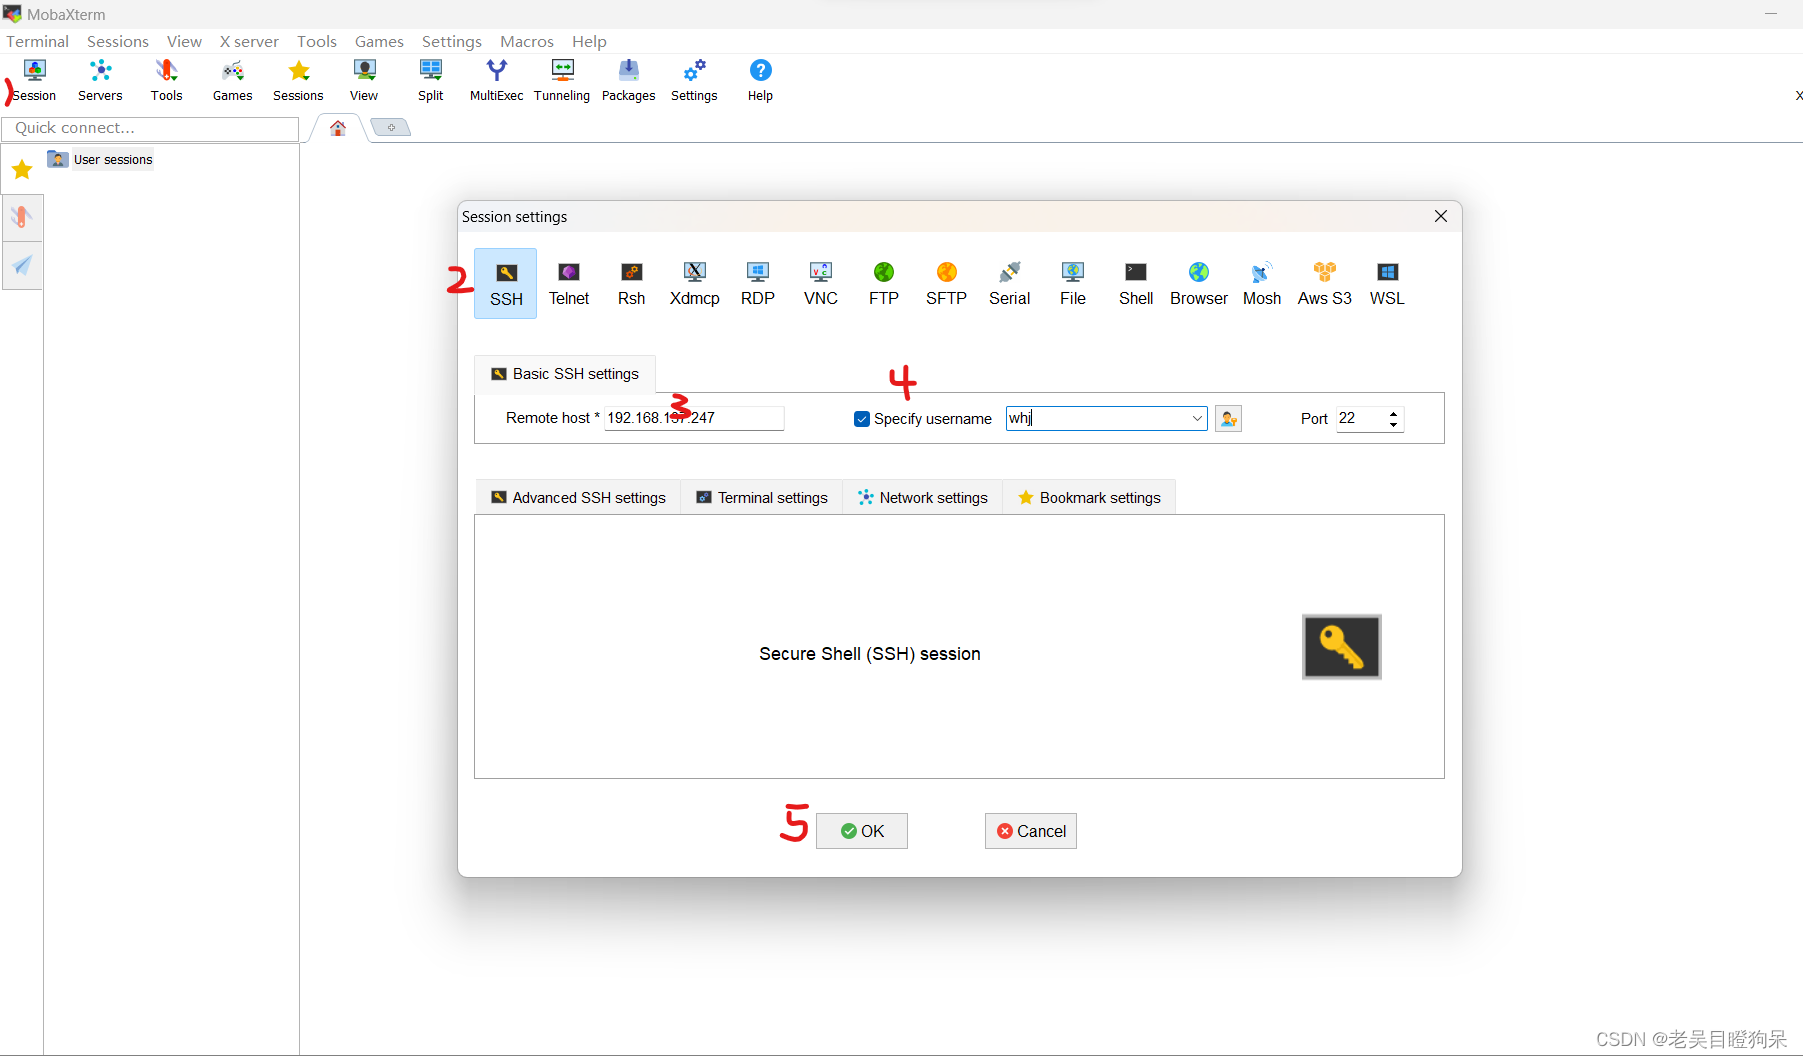Screen dimensions: 1803x1058
Task: Select Browser session type
Action: pos(1199,284)
